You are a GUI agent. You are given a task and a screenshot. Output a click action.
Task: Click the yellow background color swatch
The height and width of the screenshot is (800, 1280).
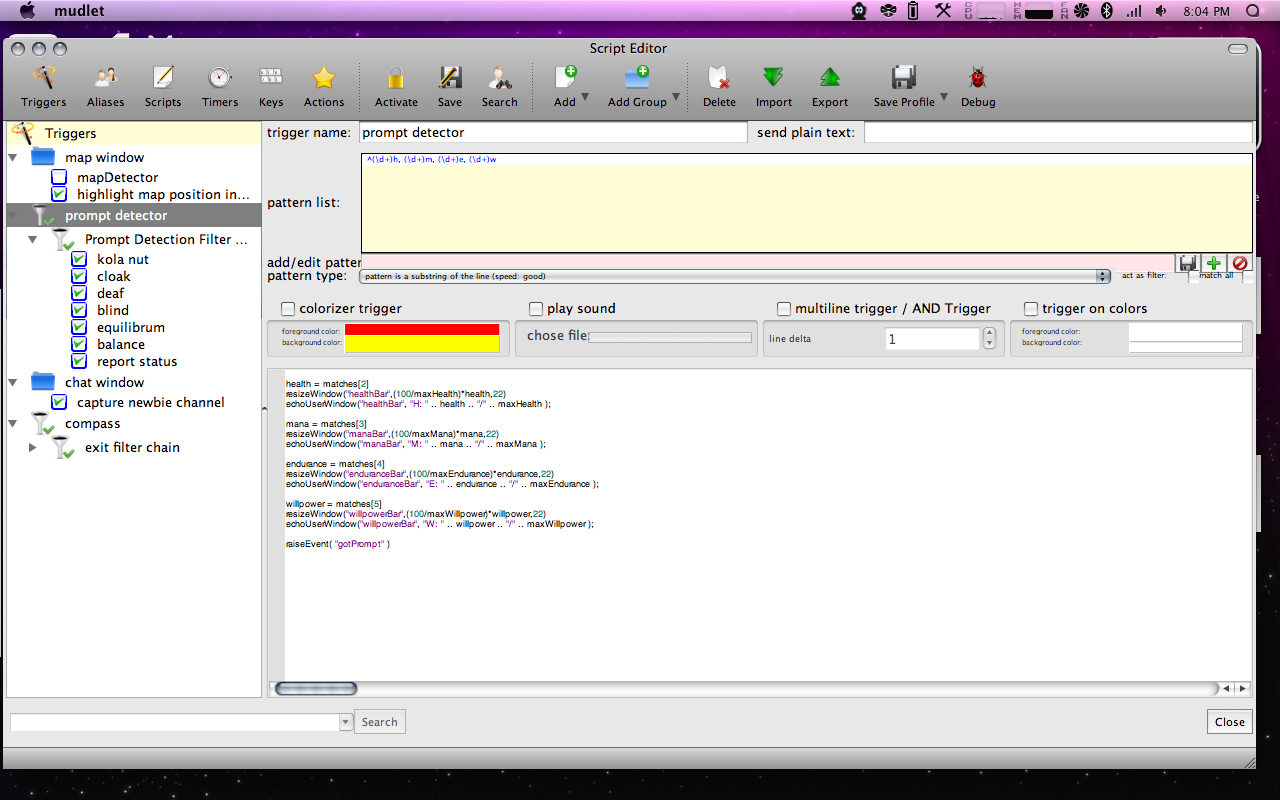click(x=421, y=343)
